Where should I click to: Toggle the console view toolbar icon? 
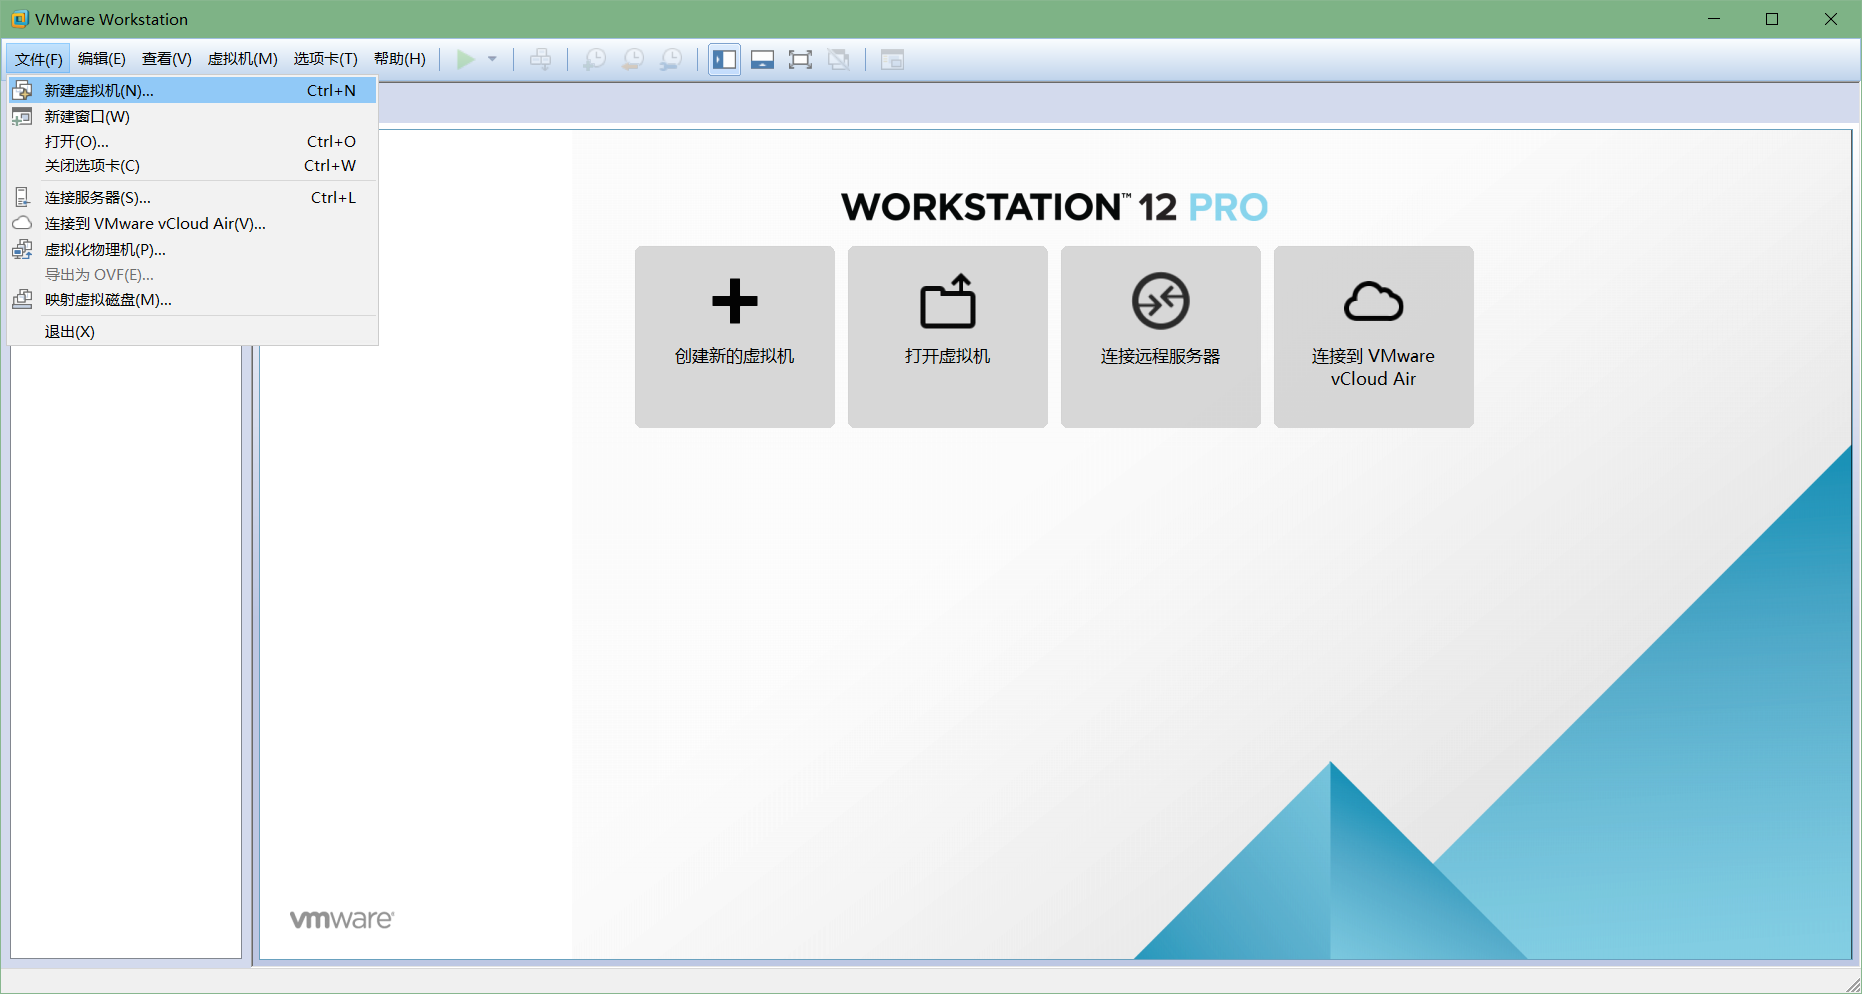click(893, 59)
